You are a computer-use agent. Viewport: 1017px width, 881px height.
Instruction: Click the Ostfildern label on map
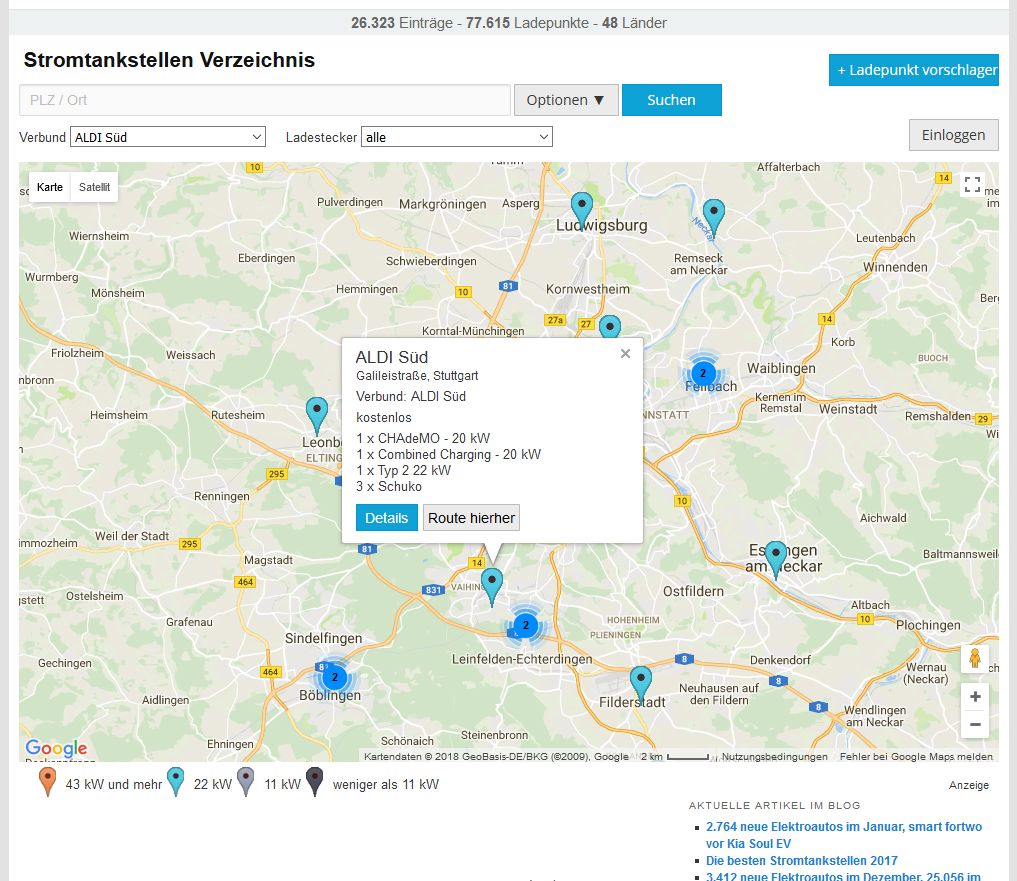tap(693, 591)
